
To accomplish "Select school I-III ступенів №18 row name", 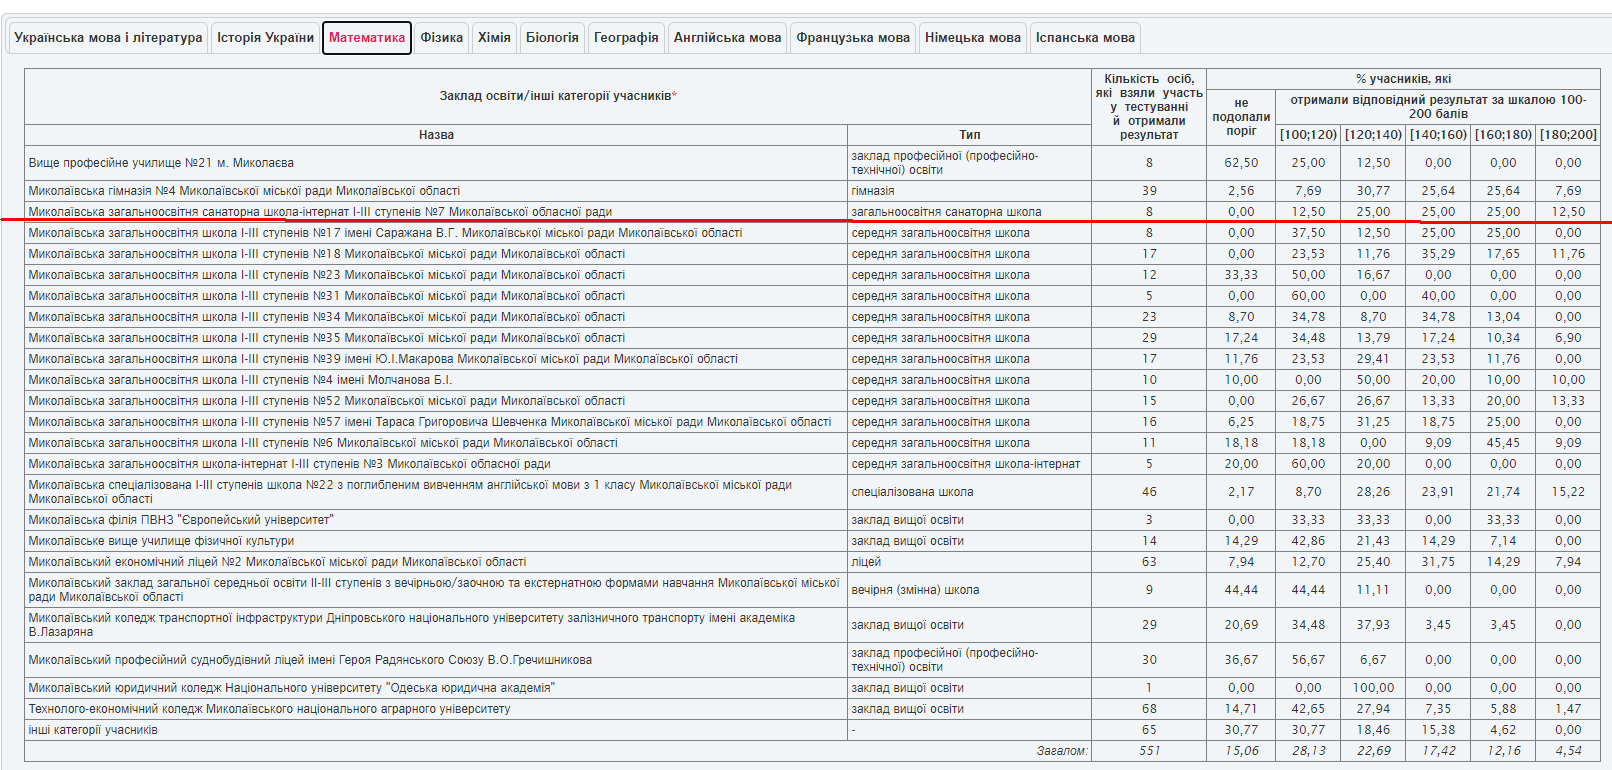I will tap(326, 254).
